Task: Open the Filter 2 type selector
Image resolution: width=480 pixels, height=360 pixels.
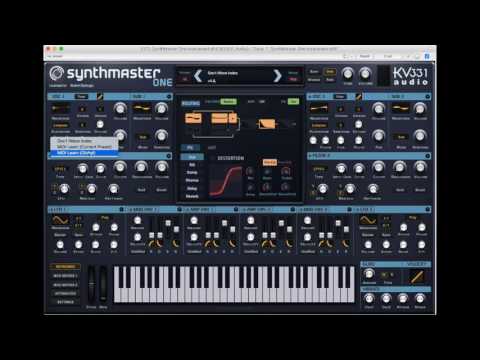Action: click(319, 169)
